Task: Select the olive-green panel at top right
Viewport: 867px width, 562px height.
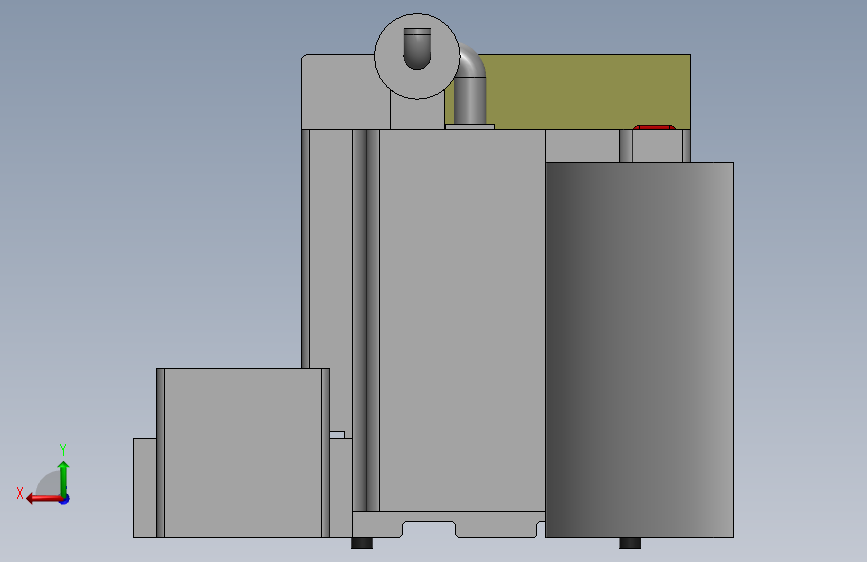Action: click(586, 91)
